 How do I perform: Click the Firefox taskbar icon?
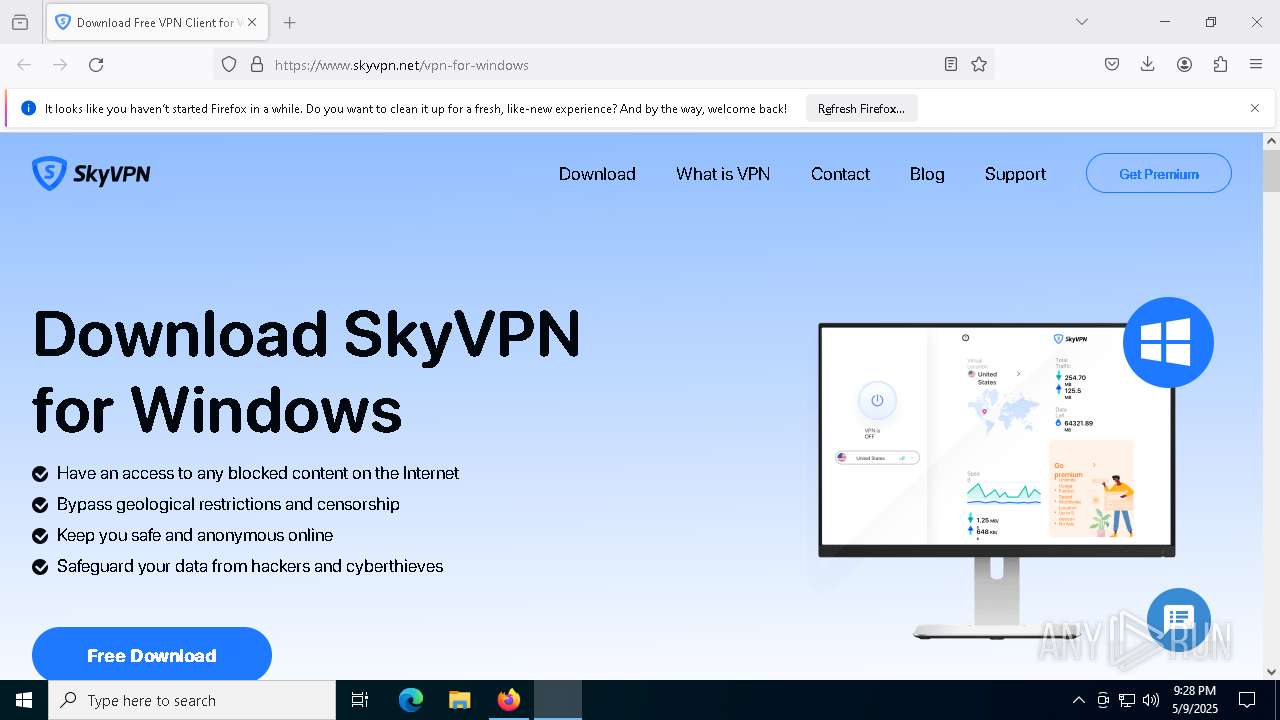point(509,700)
